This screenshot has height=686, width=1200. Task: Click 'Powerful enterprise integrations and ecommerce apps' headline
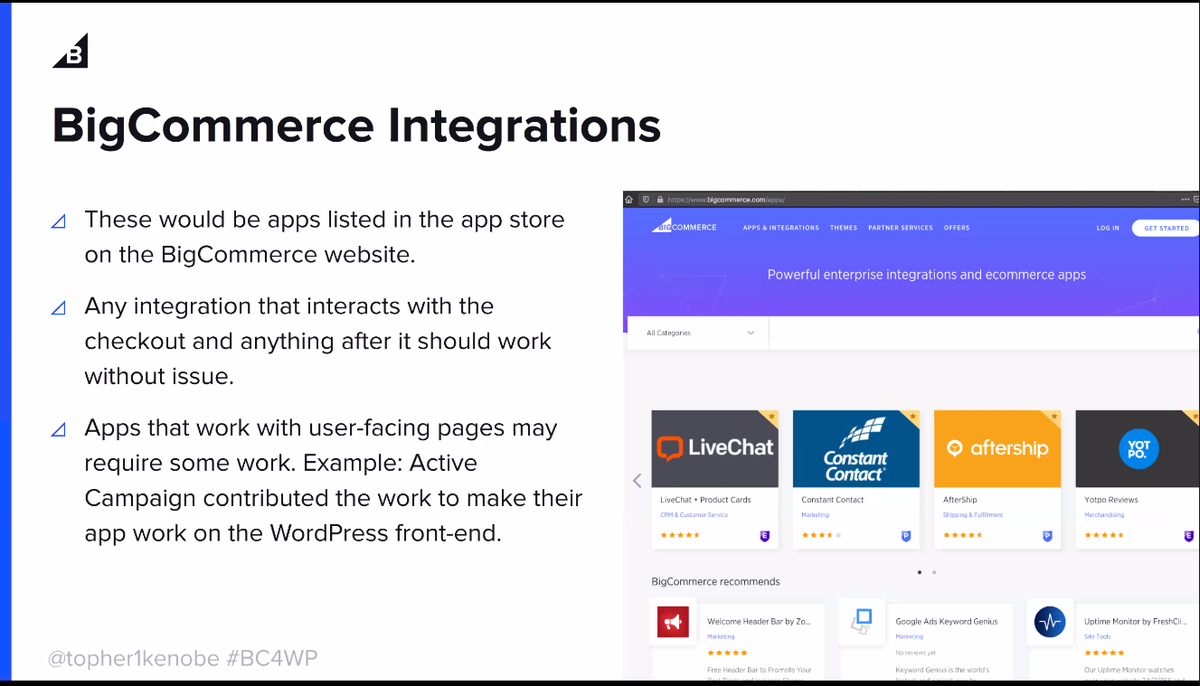tap(926, 274)
